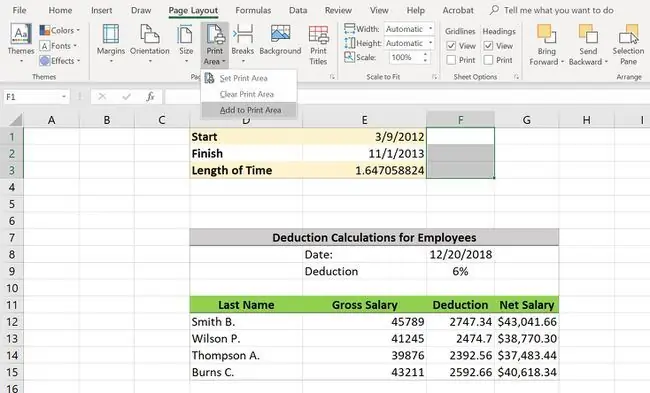This screenshot has height=393, width=650.
Task: Choose Add to Print Area
Action: point(249,110)
